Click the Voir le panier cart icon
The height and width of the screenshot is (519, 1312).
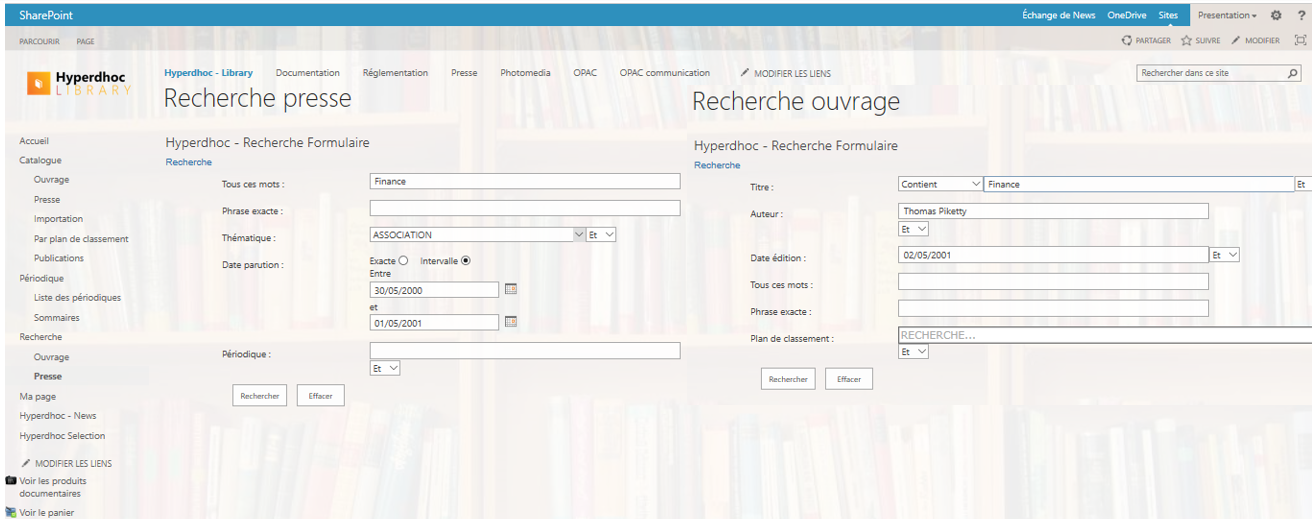(x=10, y=512)
